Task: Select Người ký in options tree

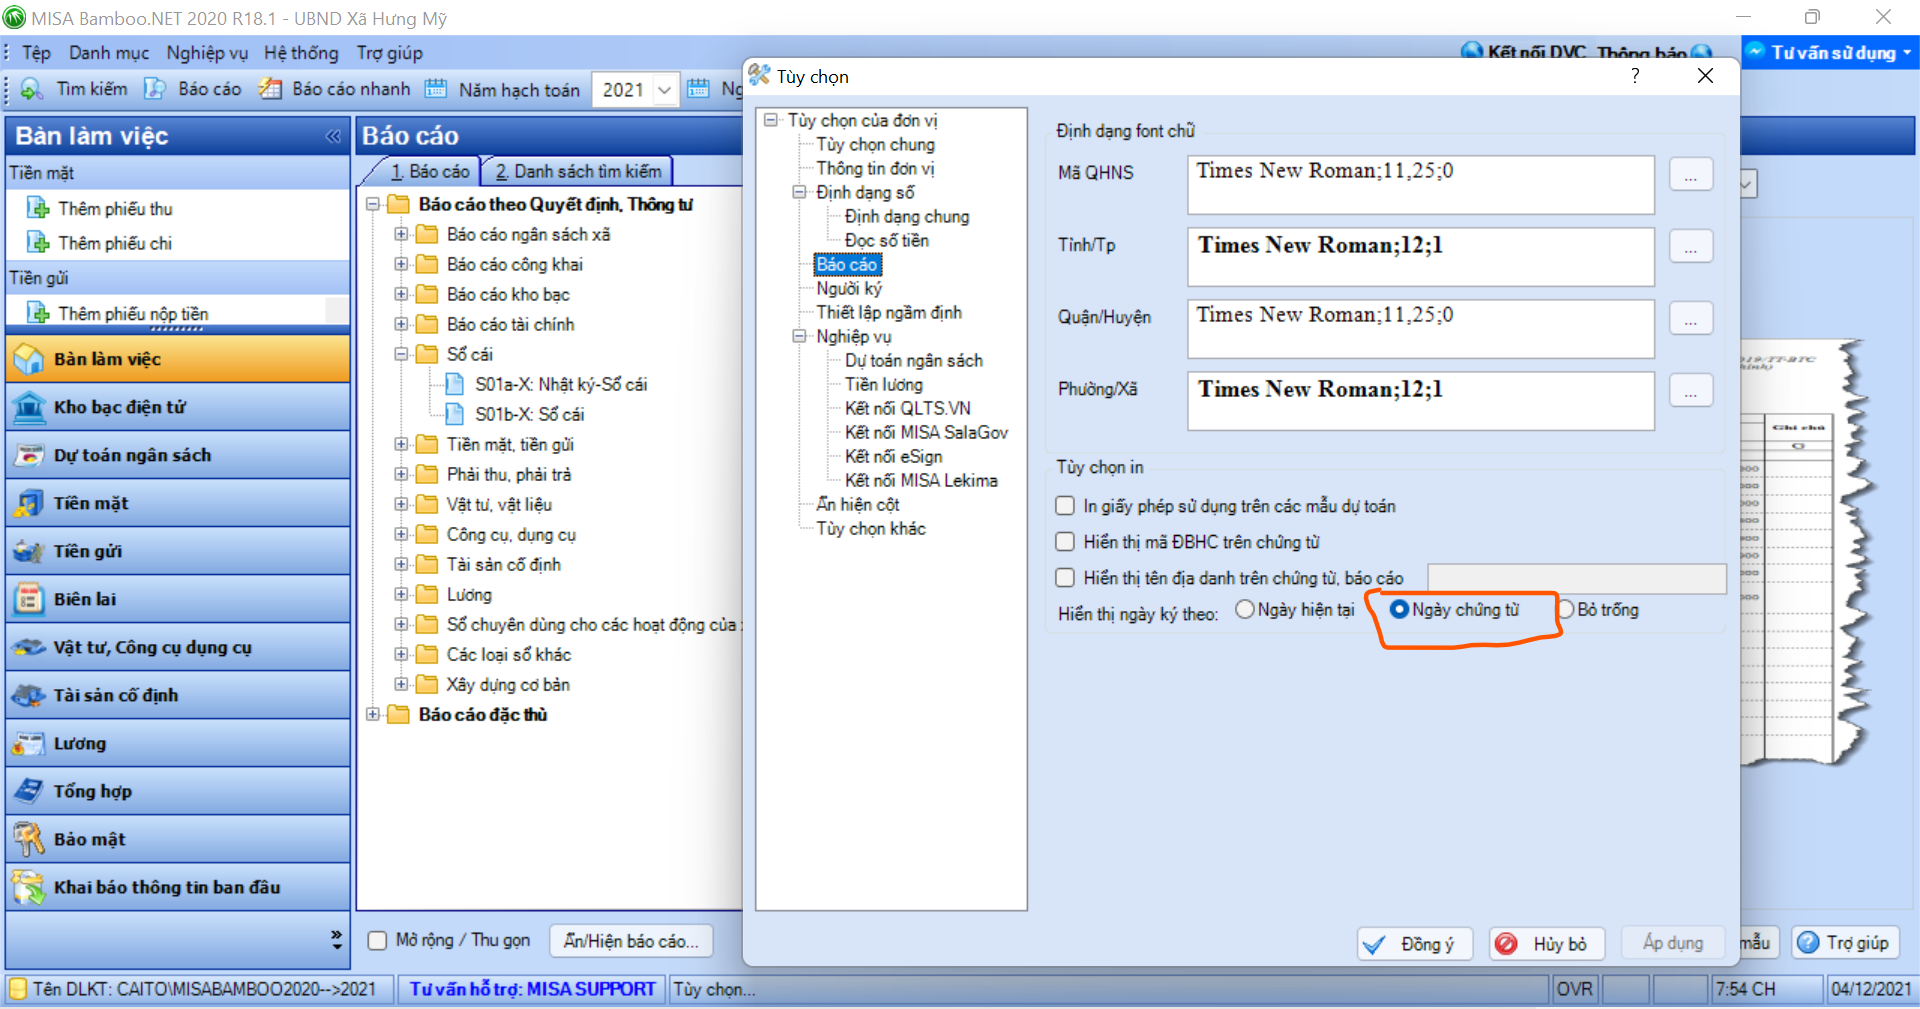Action: 849,288
